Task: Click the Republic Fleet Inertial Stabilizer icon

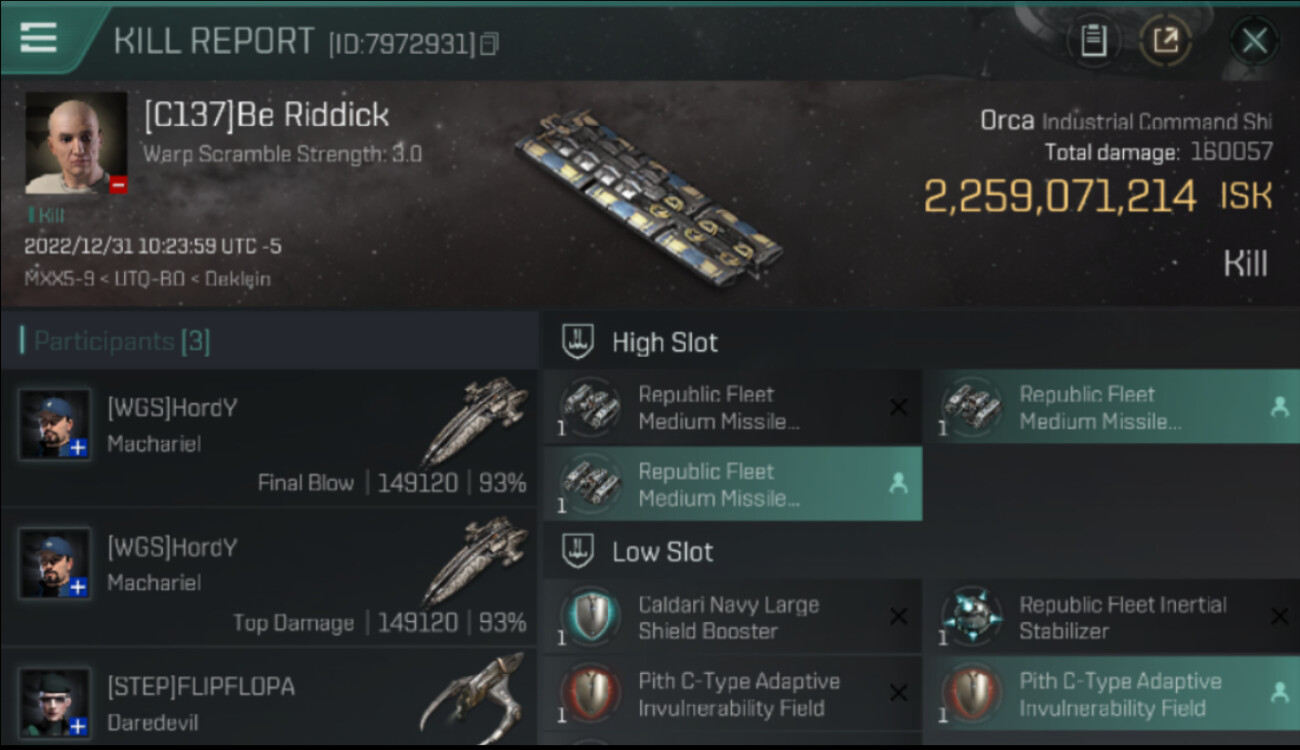Action: (x=972, y=617)
